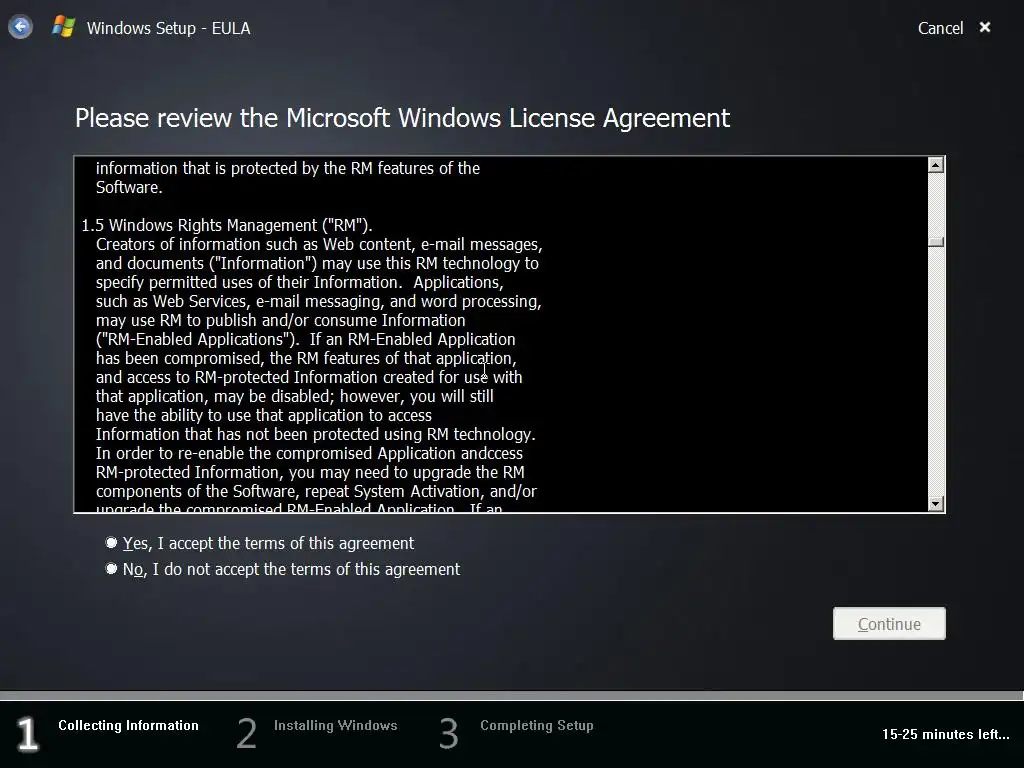1024x768 pixels.
Task: Click the license scrollbar up arrow
Action: (936, 165)
